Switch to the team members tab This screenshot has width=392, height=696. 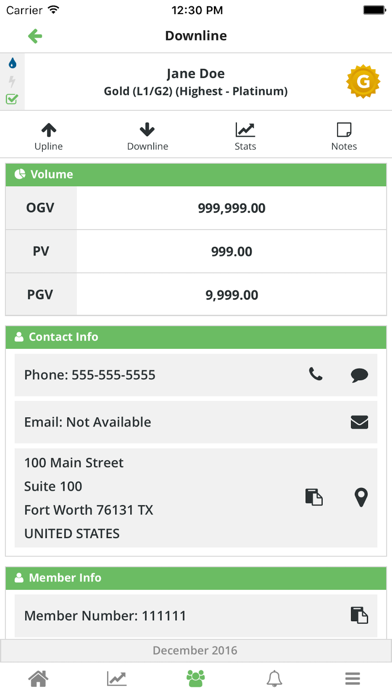[x=196, y=678]
